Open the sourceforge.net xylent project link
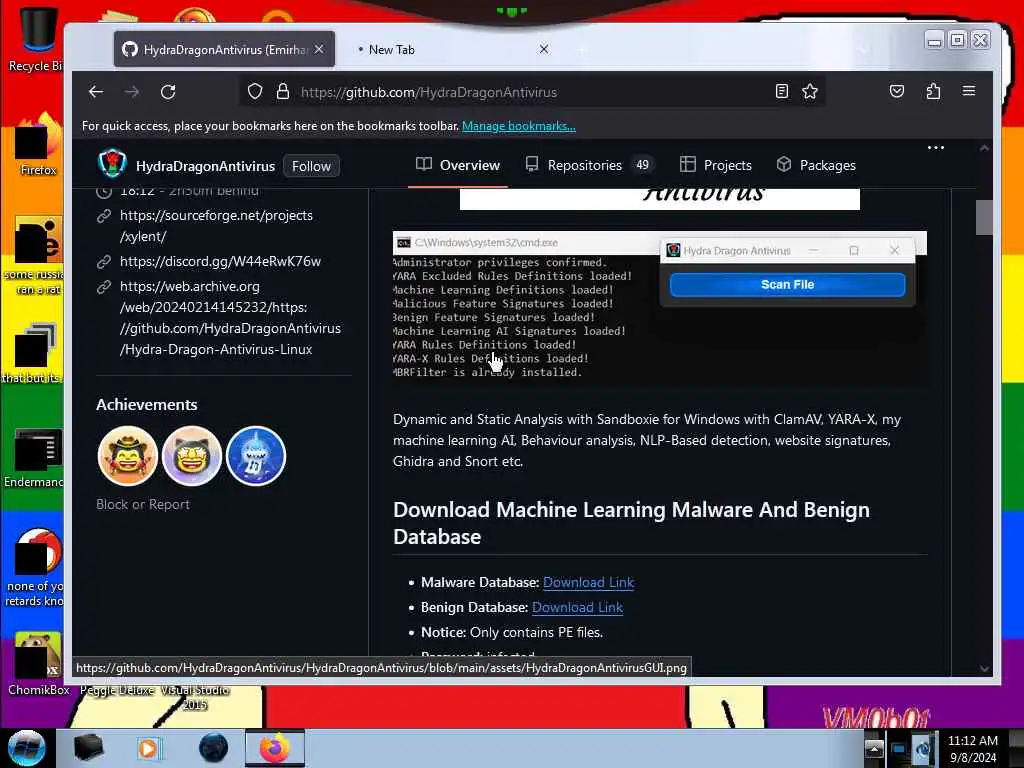 216,225
